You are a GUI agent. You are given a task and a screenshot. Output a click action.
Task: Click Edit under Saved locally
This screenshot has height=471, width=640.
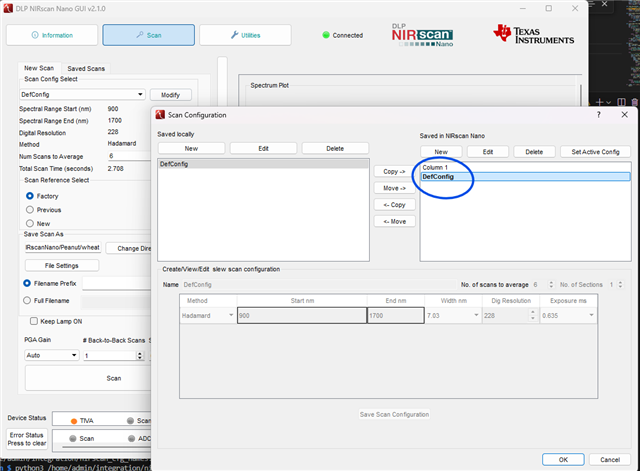[x=263, y=149]
